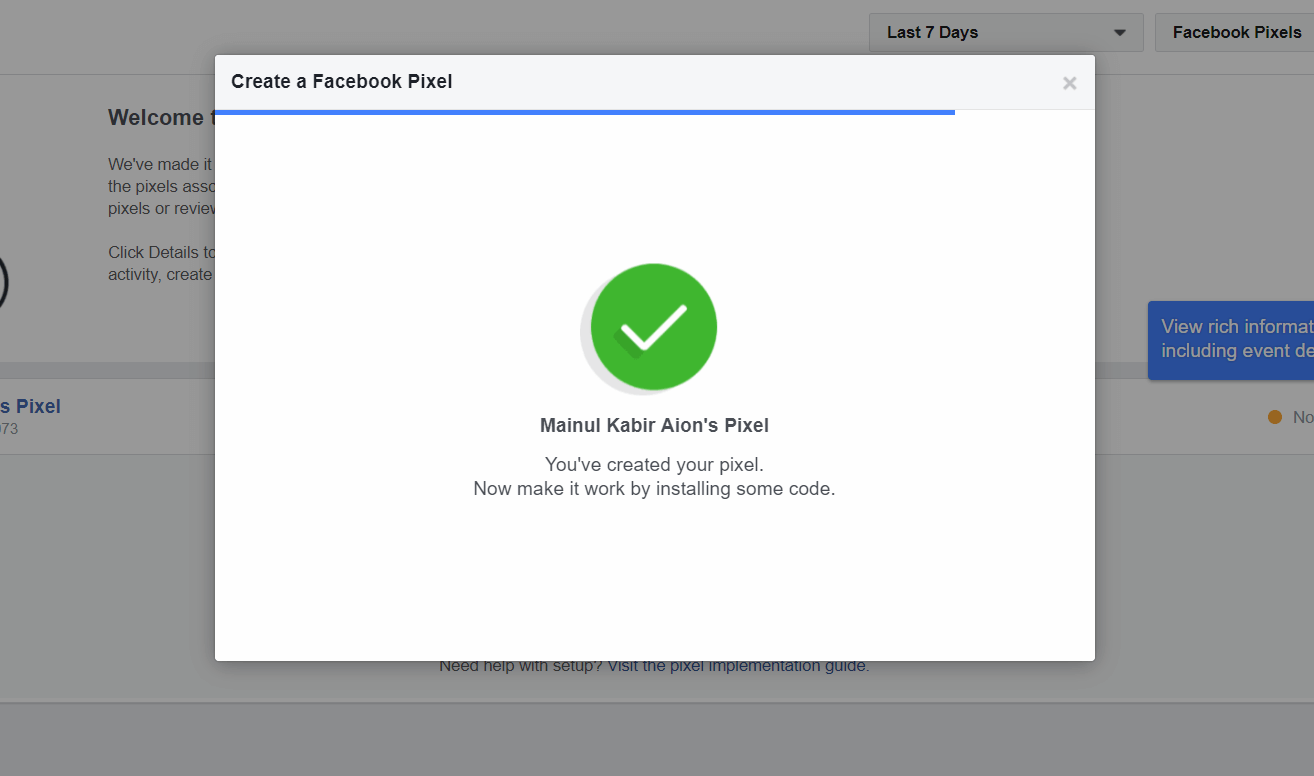Screen dimensions: 1314x776
Task: Close the Create a Facebook Pixel dialog
Action: pos(1069,83)
